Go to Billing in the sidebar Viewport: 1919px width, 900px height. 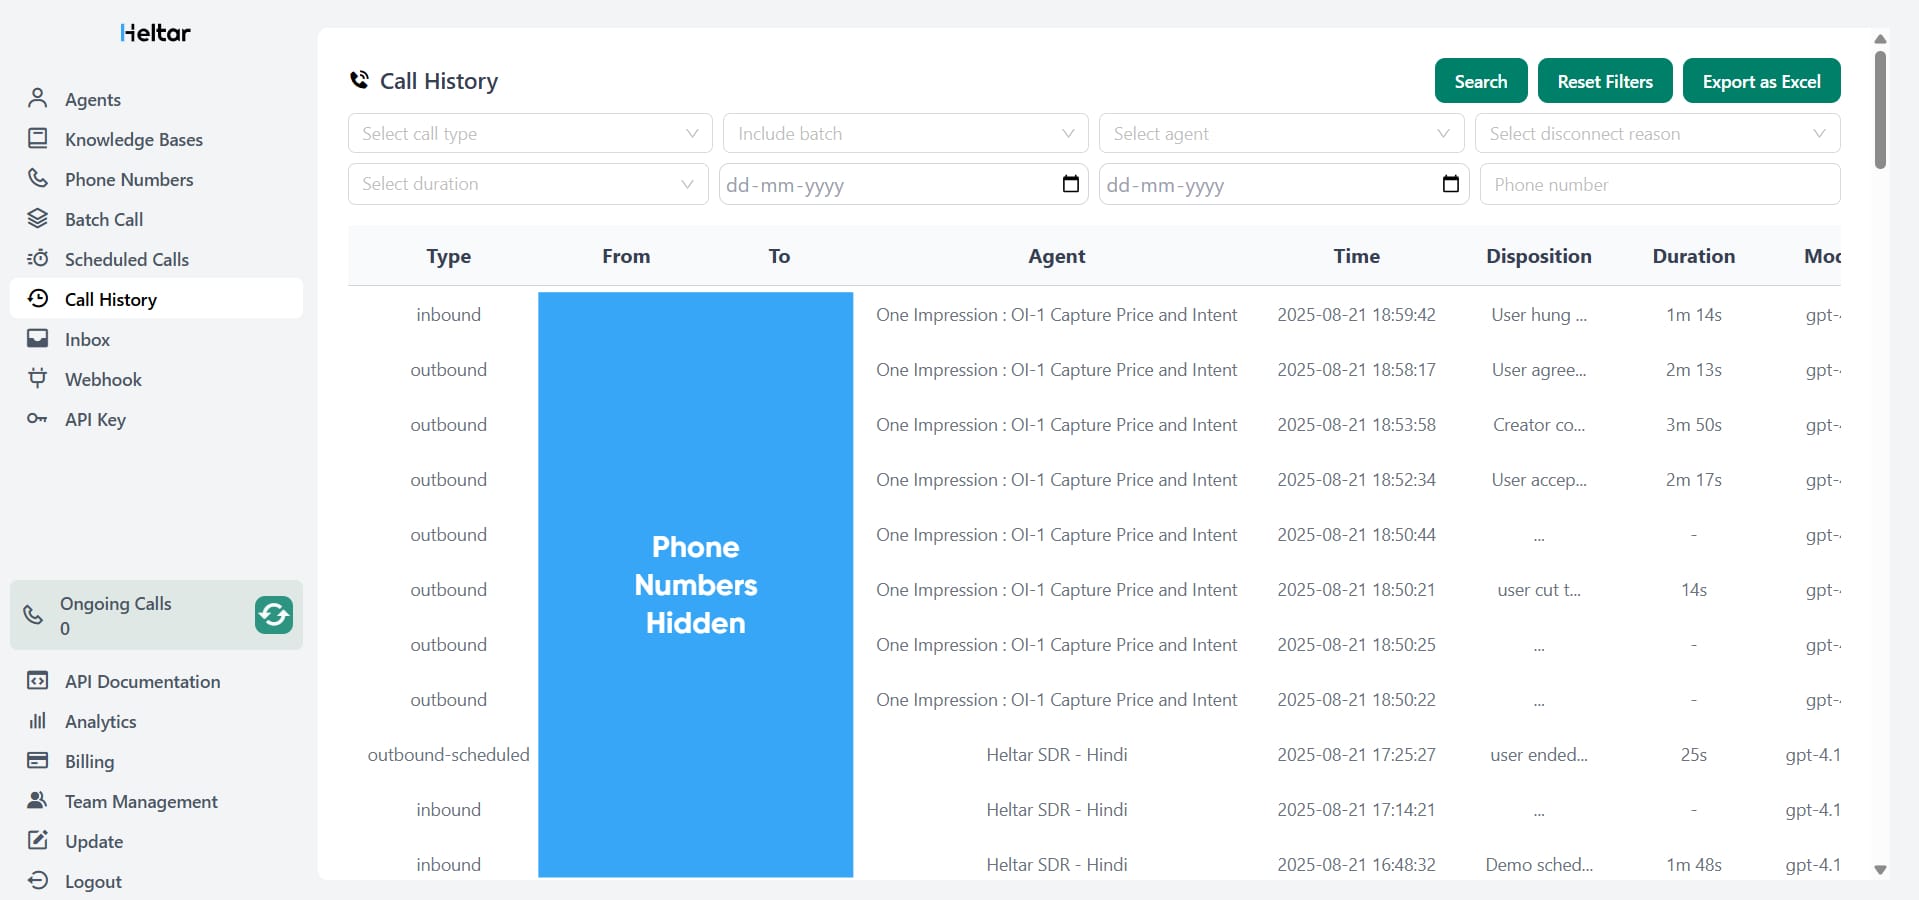[x=89, y=761]
